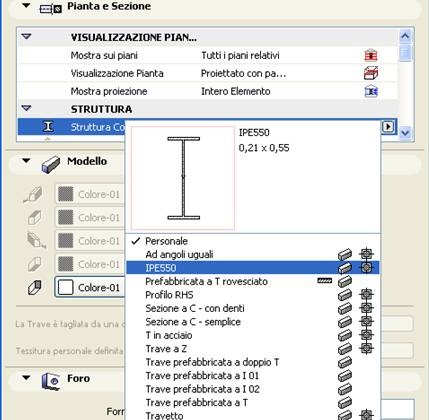Click the Mostra proiezione row icon

pos(371,91)
